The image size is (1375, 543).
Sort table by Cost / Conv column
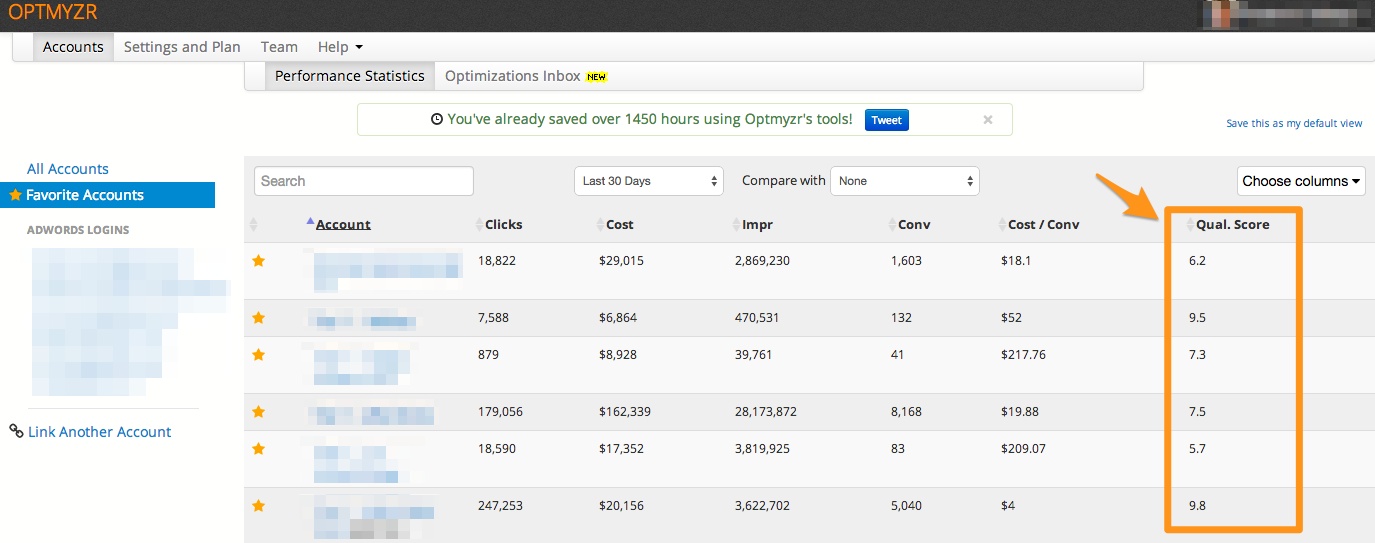click(1043, 224)
